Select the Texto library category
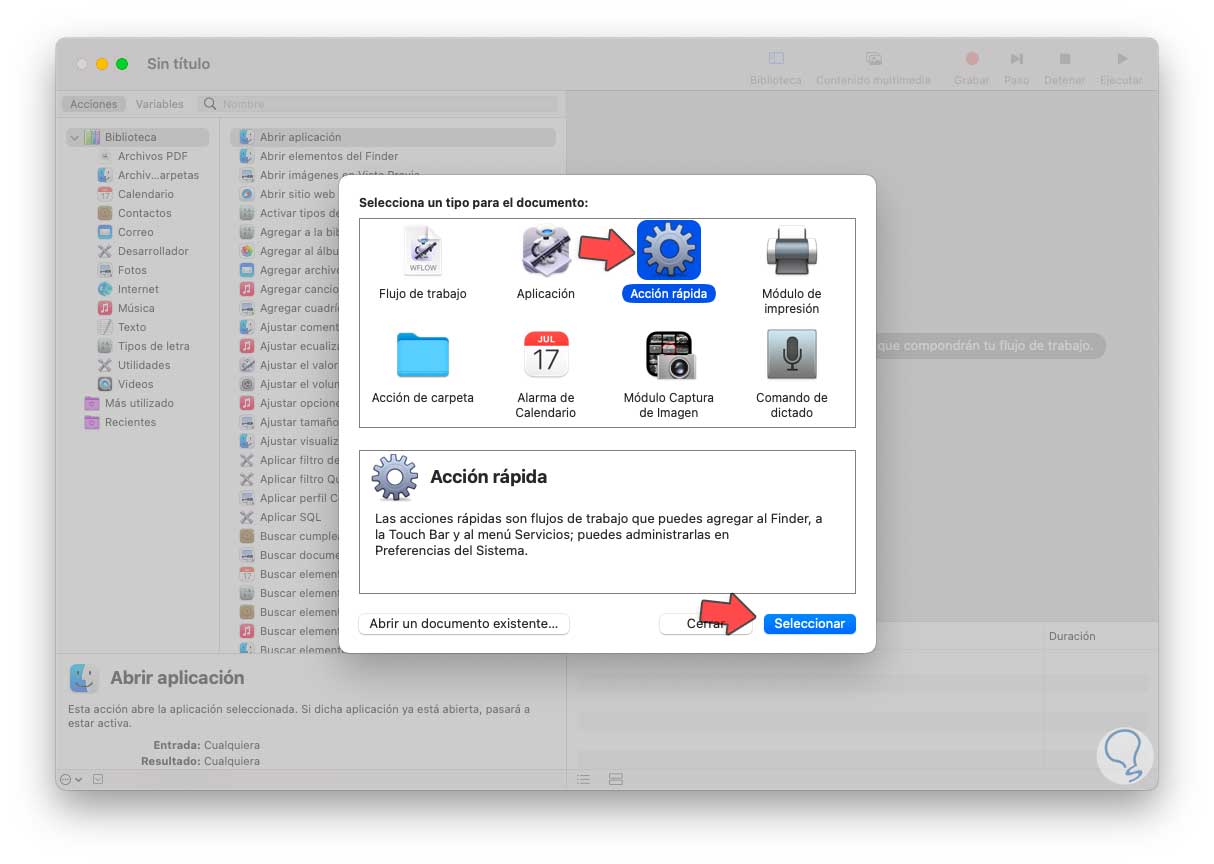 tap(132, 327)
